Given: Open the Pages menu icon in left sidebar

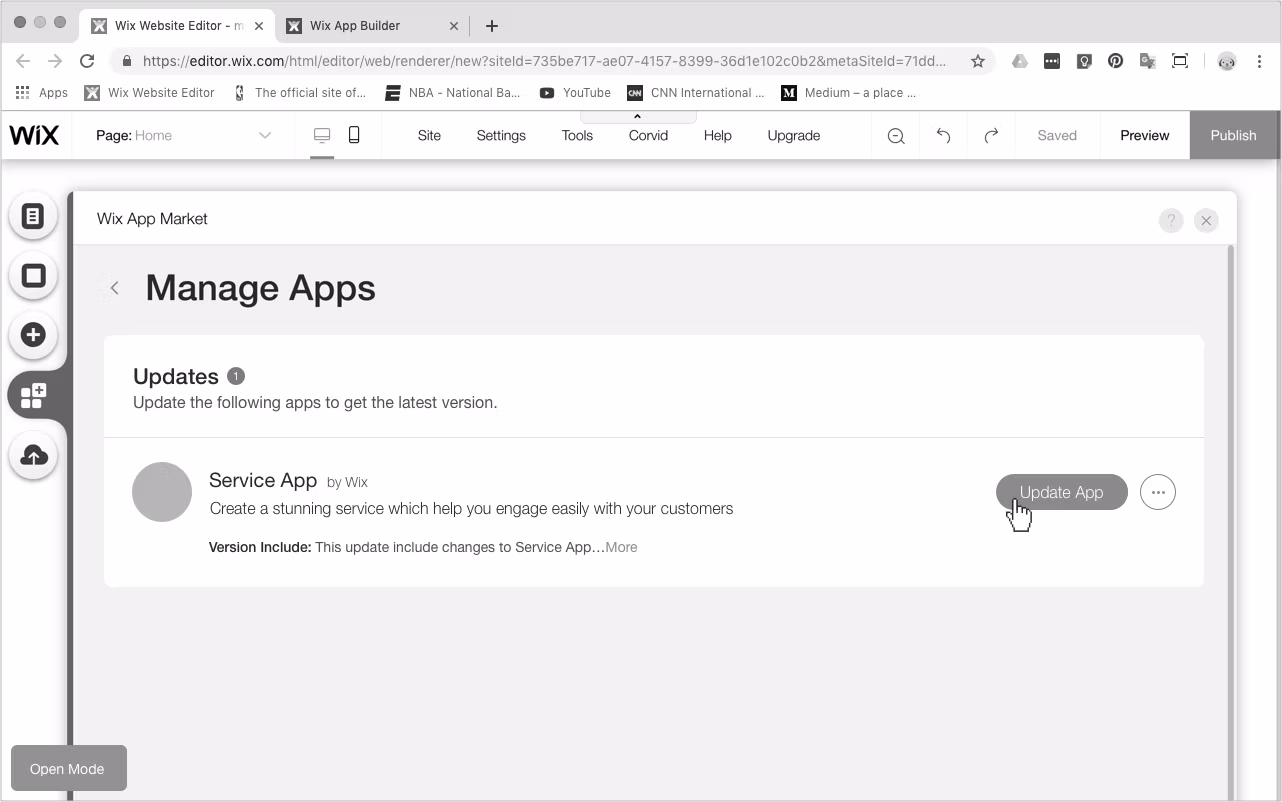Looking at the screenshot, I should point(33,216).
